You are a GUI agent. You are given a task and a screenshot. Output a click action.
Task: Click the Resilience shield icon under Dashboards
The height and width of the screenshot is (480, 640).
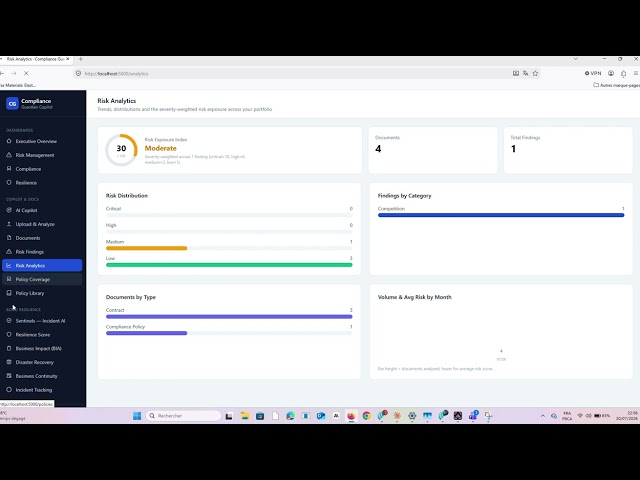[x=9, y=182]
